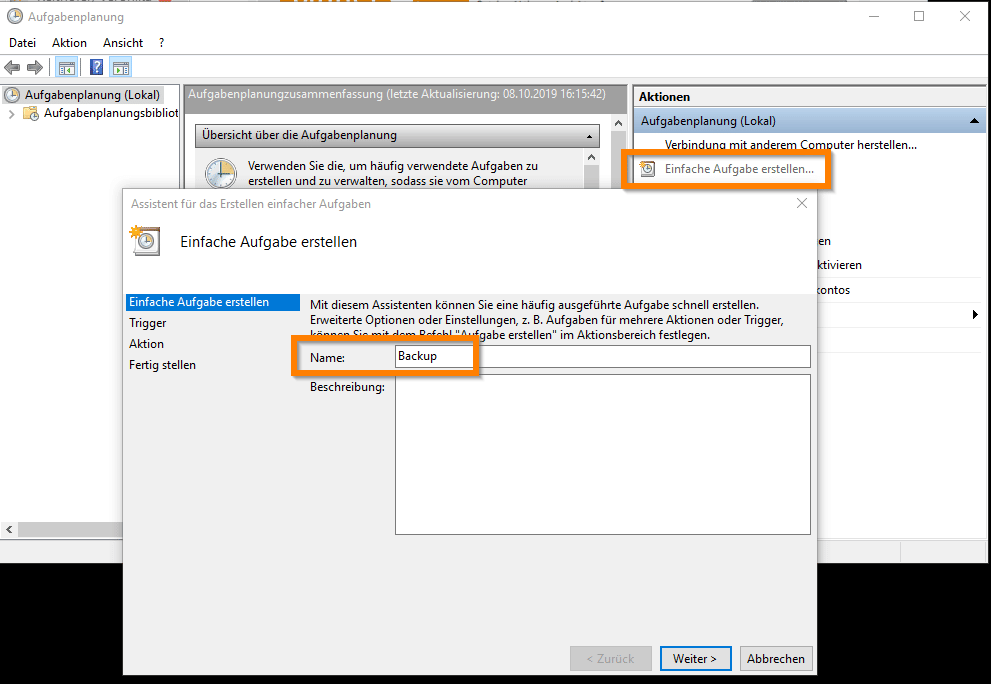Toggle the action pane toolbar icon
Viewport: 991px width, 684px height.
click(121, 68)
